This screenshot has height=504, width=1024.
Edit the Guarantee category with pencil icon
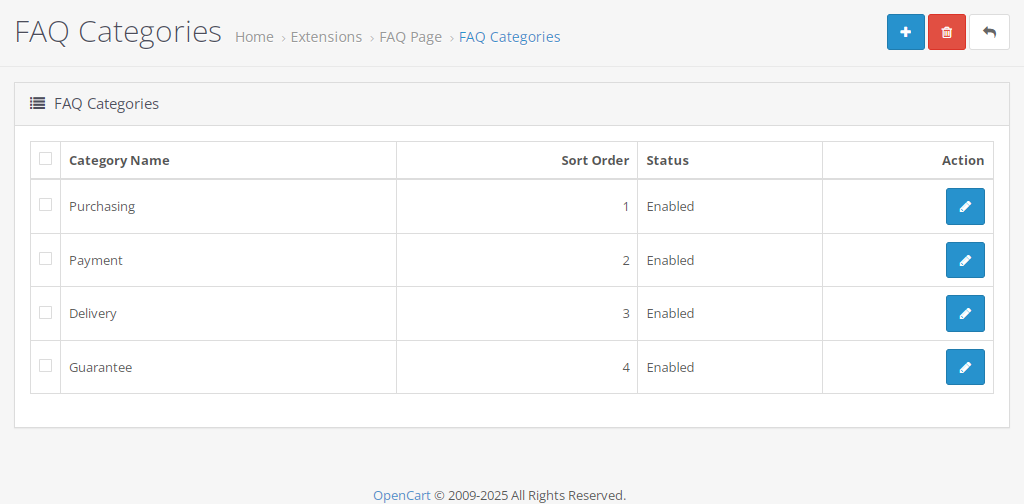pos(965,367)
